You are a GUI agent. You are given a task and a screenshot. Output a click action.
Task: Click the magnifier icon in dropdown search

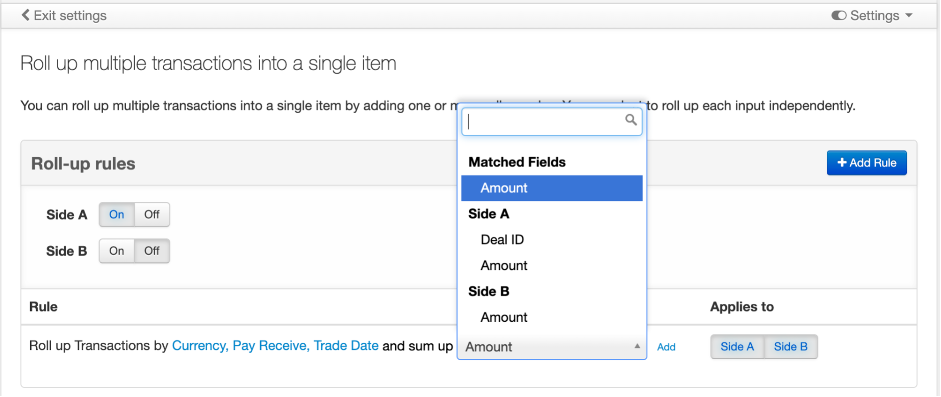pyautogui.click(x=631, y=120)
